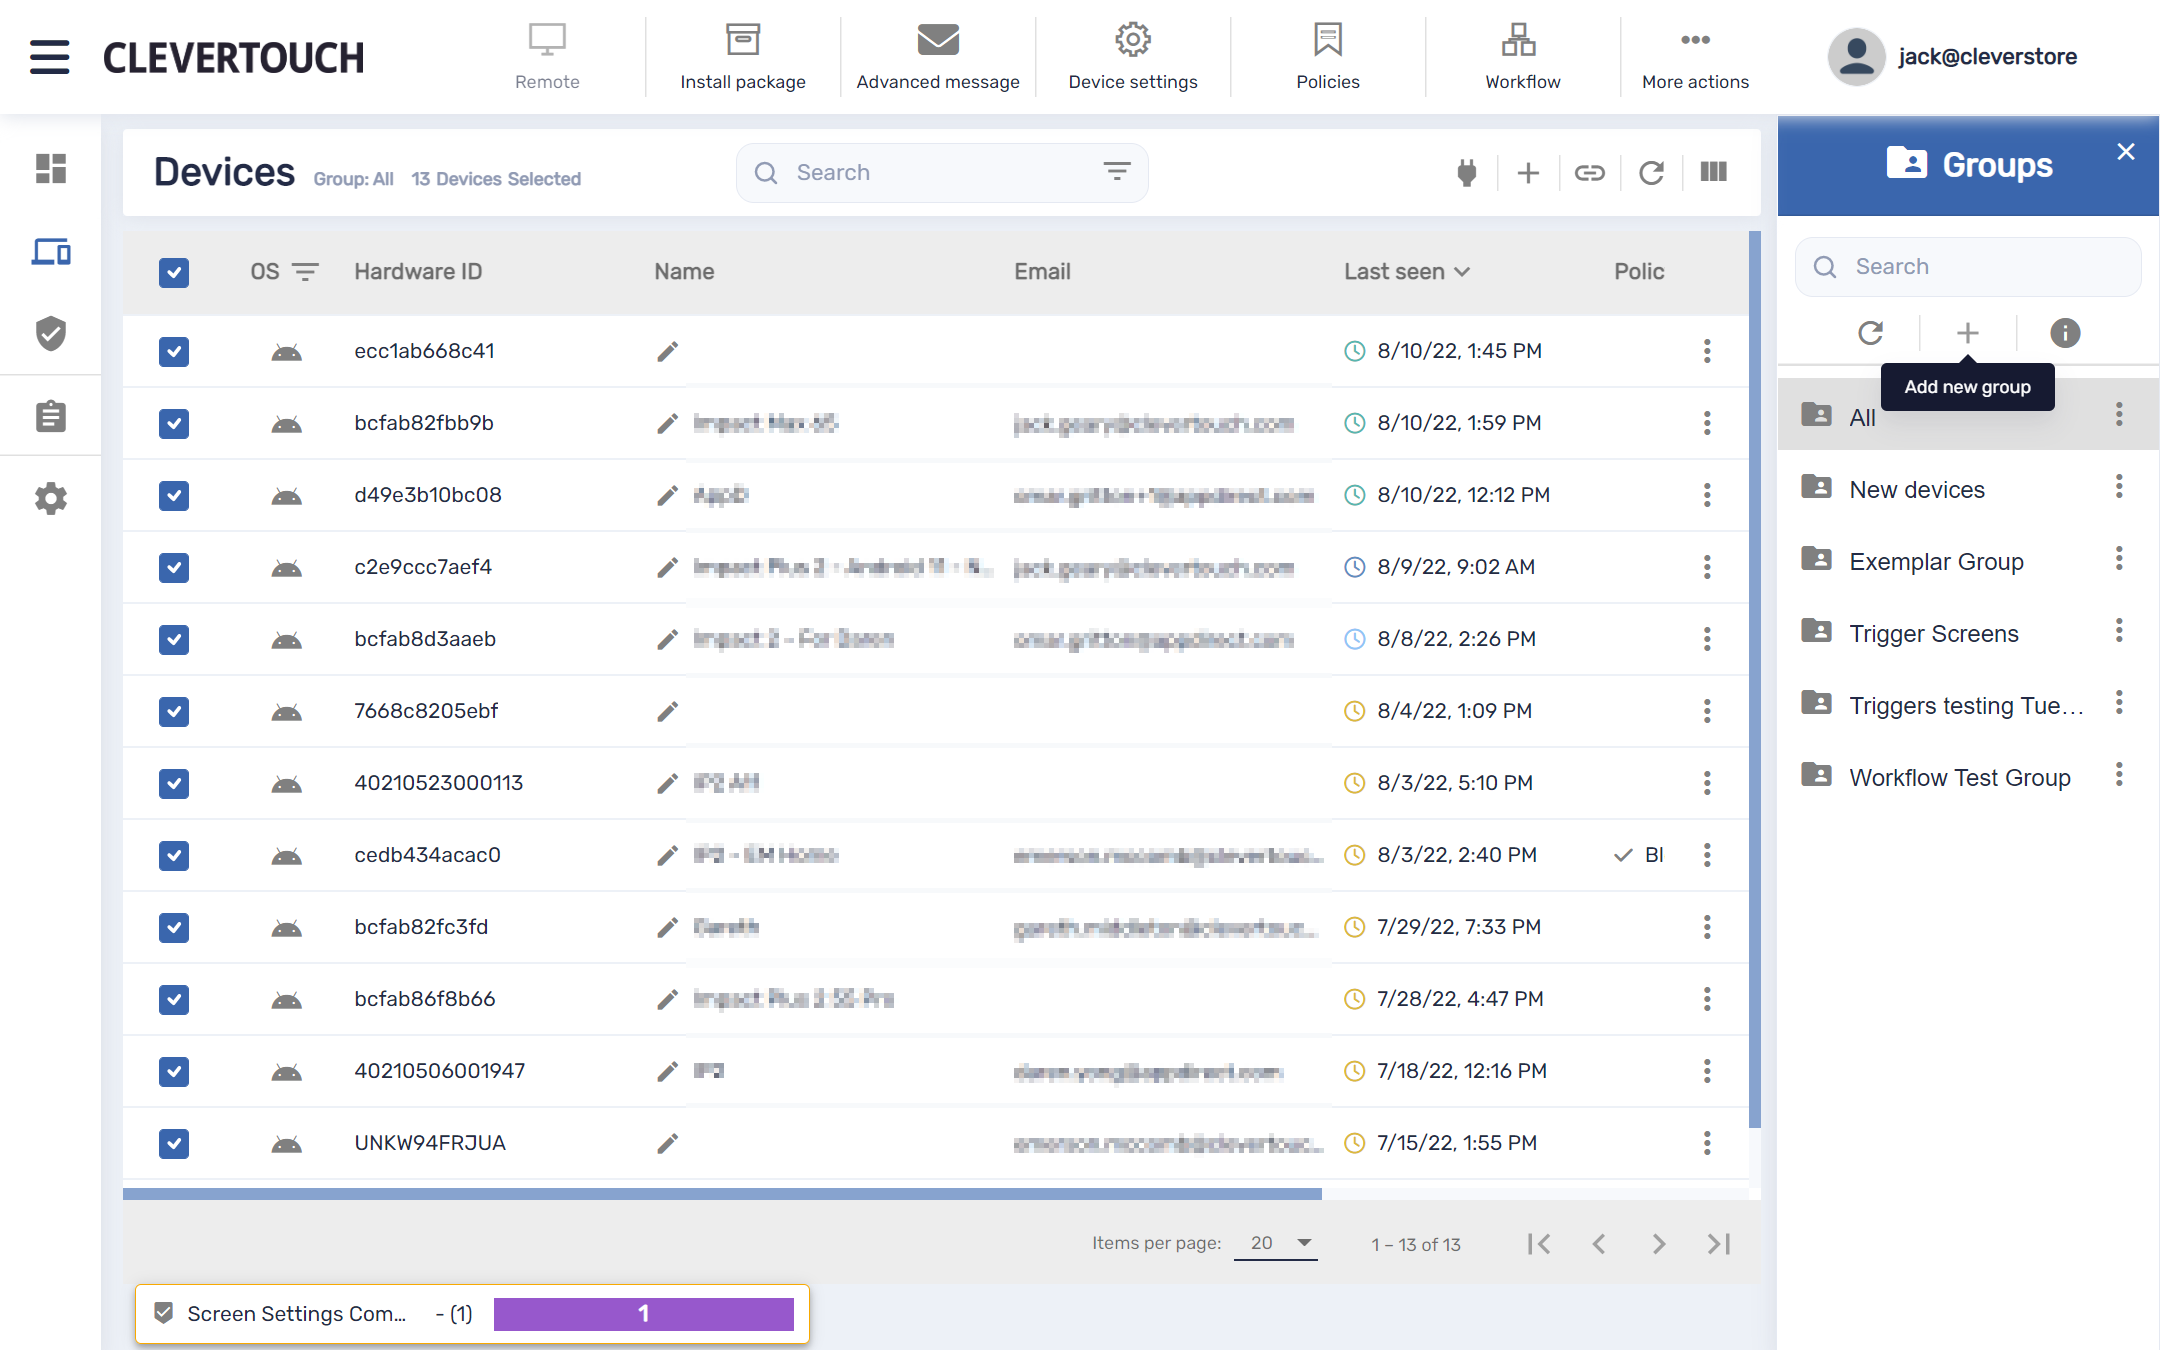Open Device settings action
Image resolution: width=2160 pixels, height=1350 pixels.
(1133, 57)
